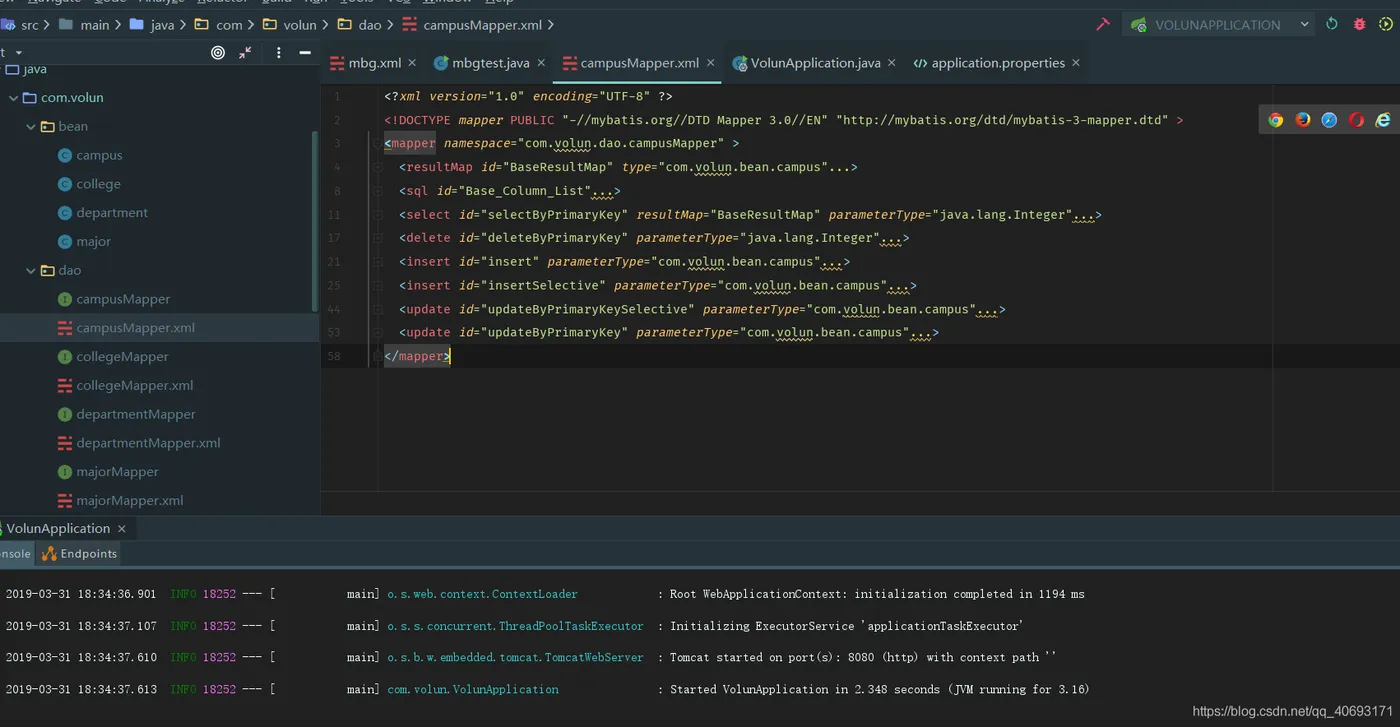Image resolution: width=1400 pixels, height=727 pixels.
Task: Expand the folded deleteByPrimaryKey block
Action: click(377, 238)
